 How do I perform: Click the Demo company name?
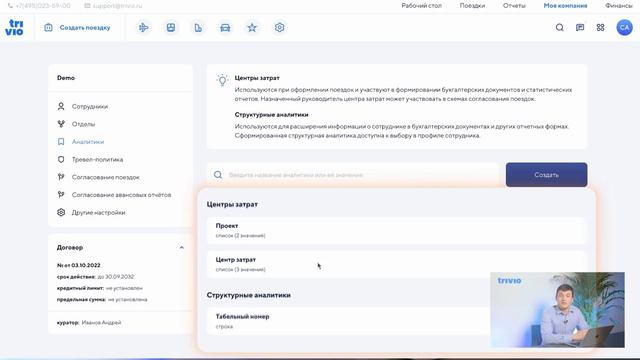[66, 78]
